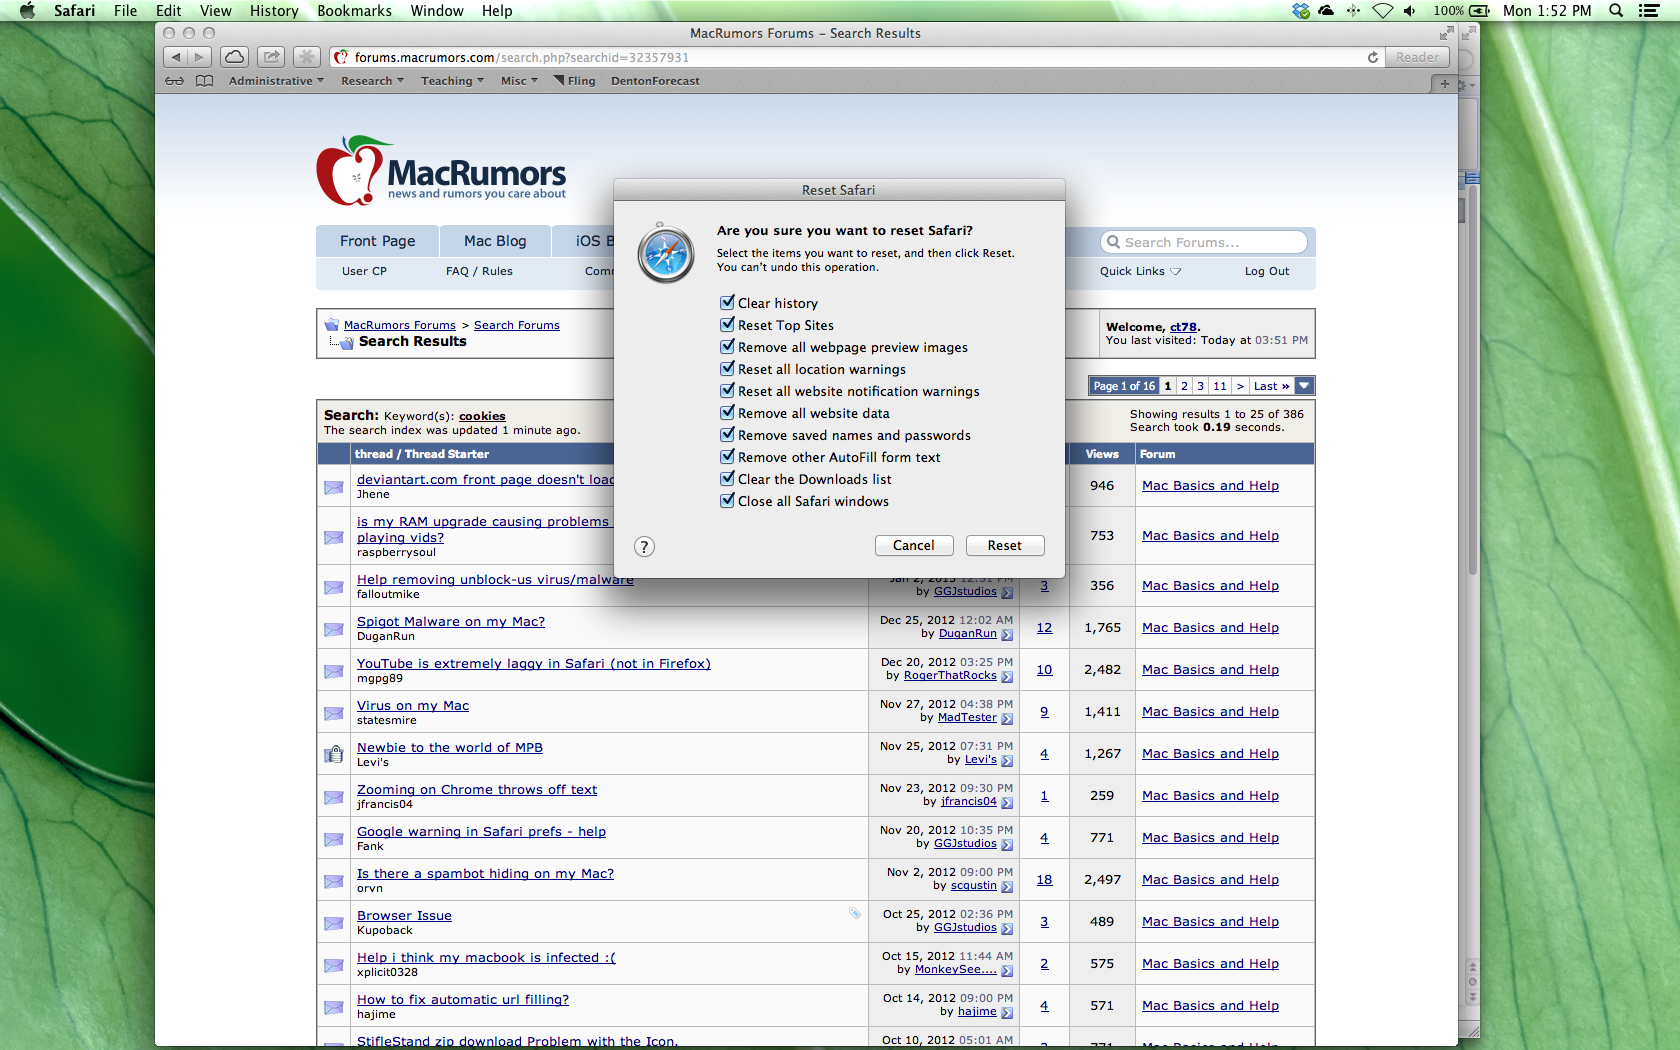Viewport: 1680px width, 1050px height.
Task: Toggle Reset all website notification warnings
Action: [727, 390]
